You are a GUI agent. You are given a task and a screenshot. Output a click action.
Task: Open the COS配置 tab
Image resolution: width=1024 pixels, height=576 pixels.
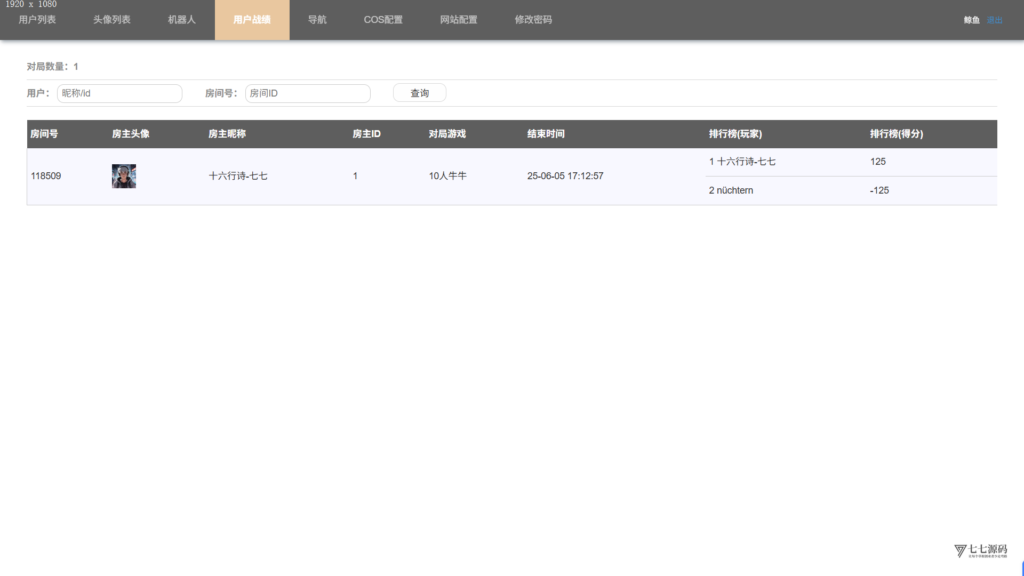point(383,20)
